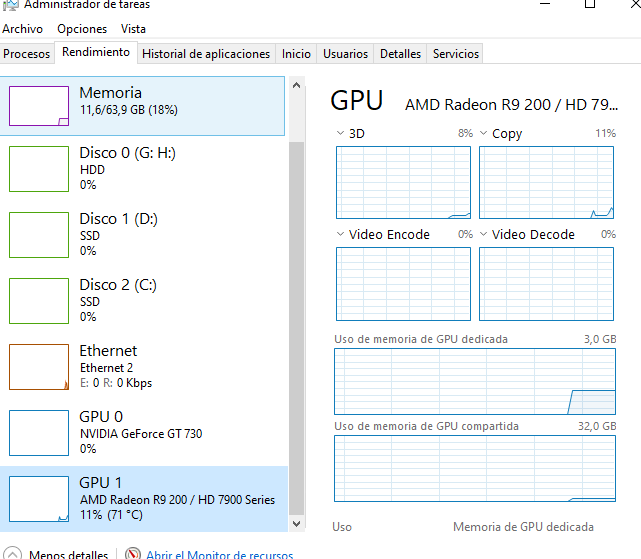
Task: Select the Rendimiento tab
Action: (96, 52)
